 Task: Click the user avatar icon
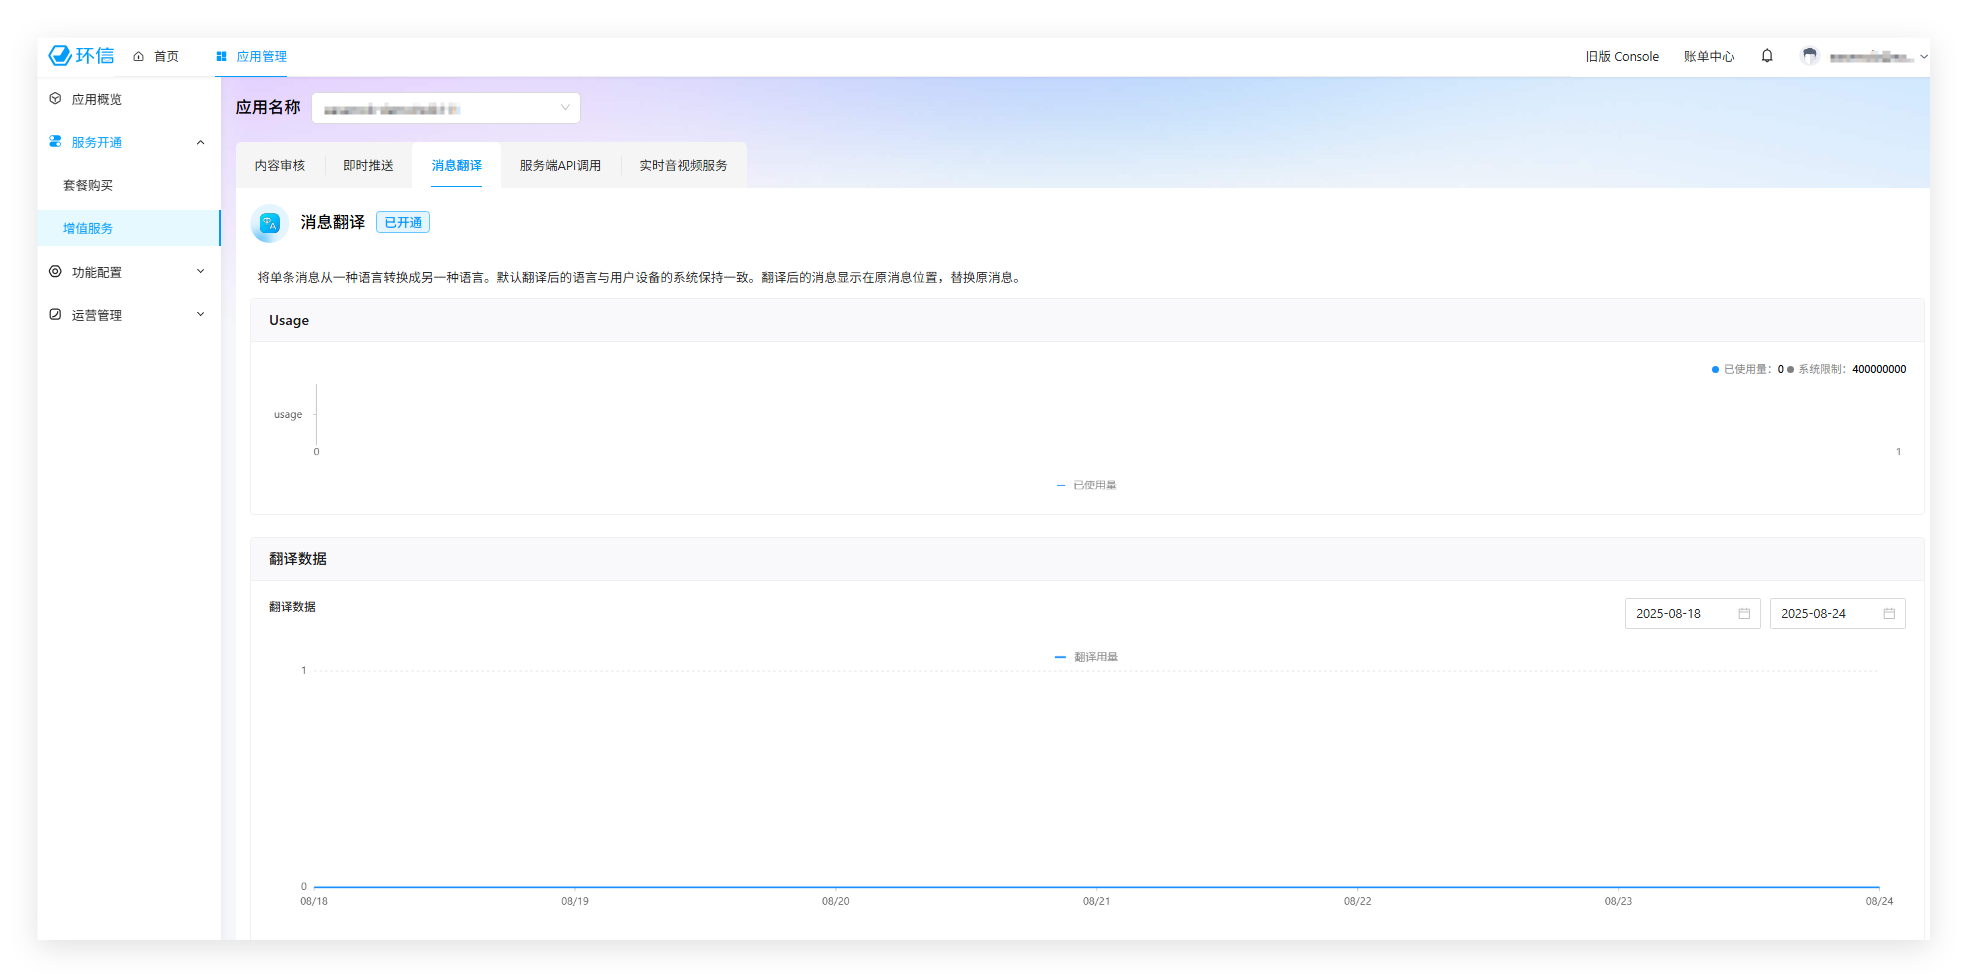point(1809,56)
